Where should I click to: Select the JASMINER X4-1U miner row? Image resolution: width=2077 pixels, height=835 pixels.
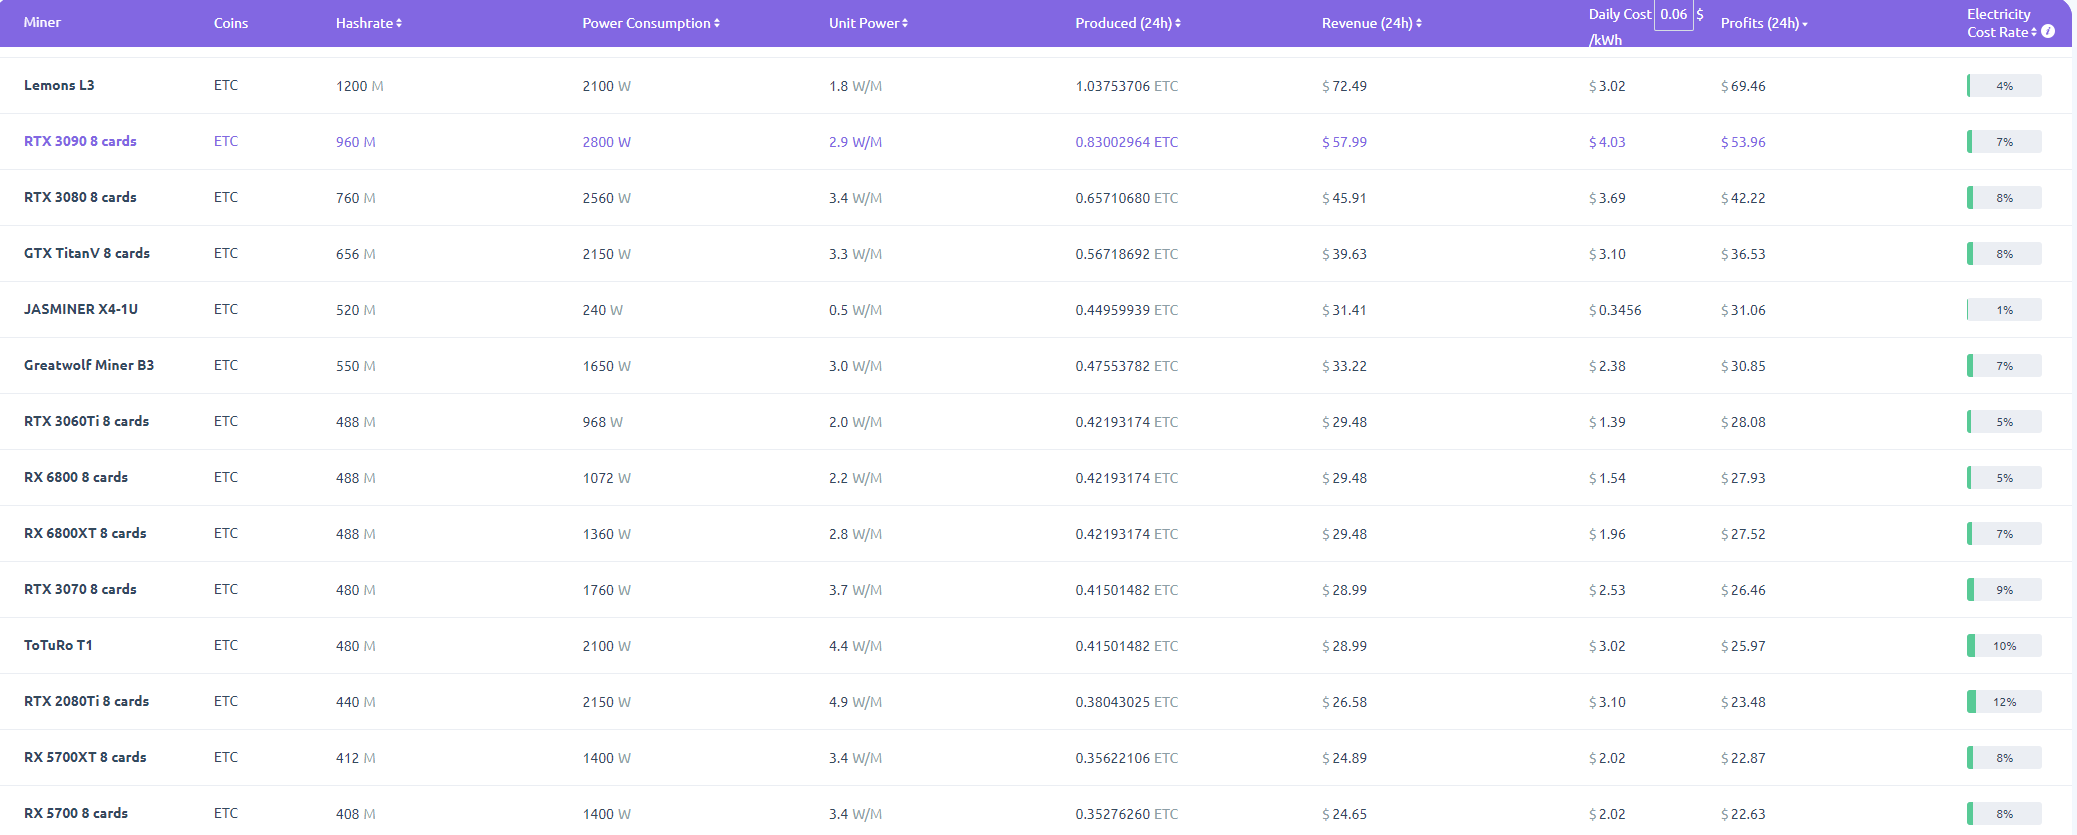[81, 309]
